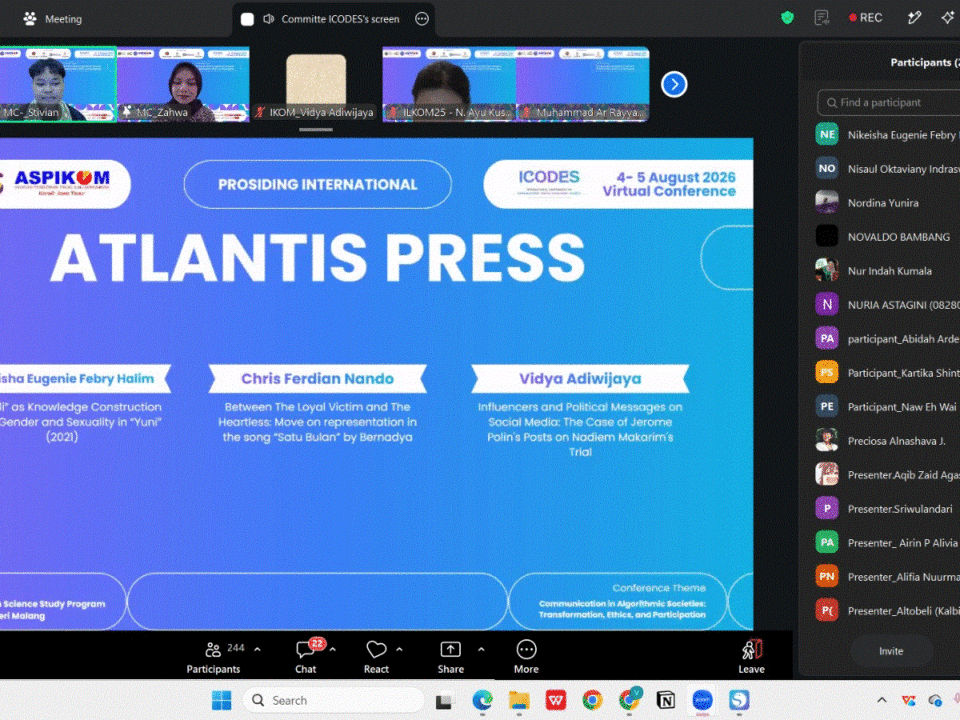The width and height of the screenshot is (960, 720).
Task: Open the transcript notes icon near REC
Action: (822, 18)
